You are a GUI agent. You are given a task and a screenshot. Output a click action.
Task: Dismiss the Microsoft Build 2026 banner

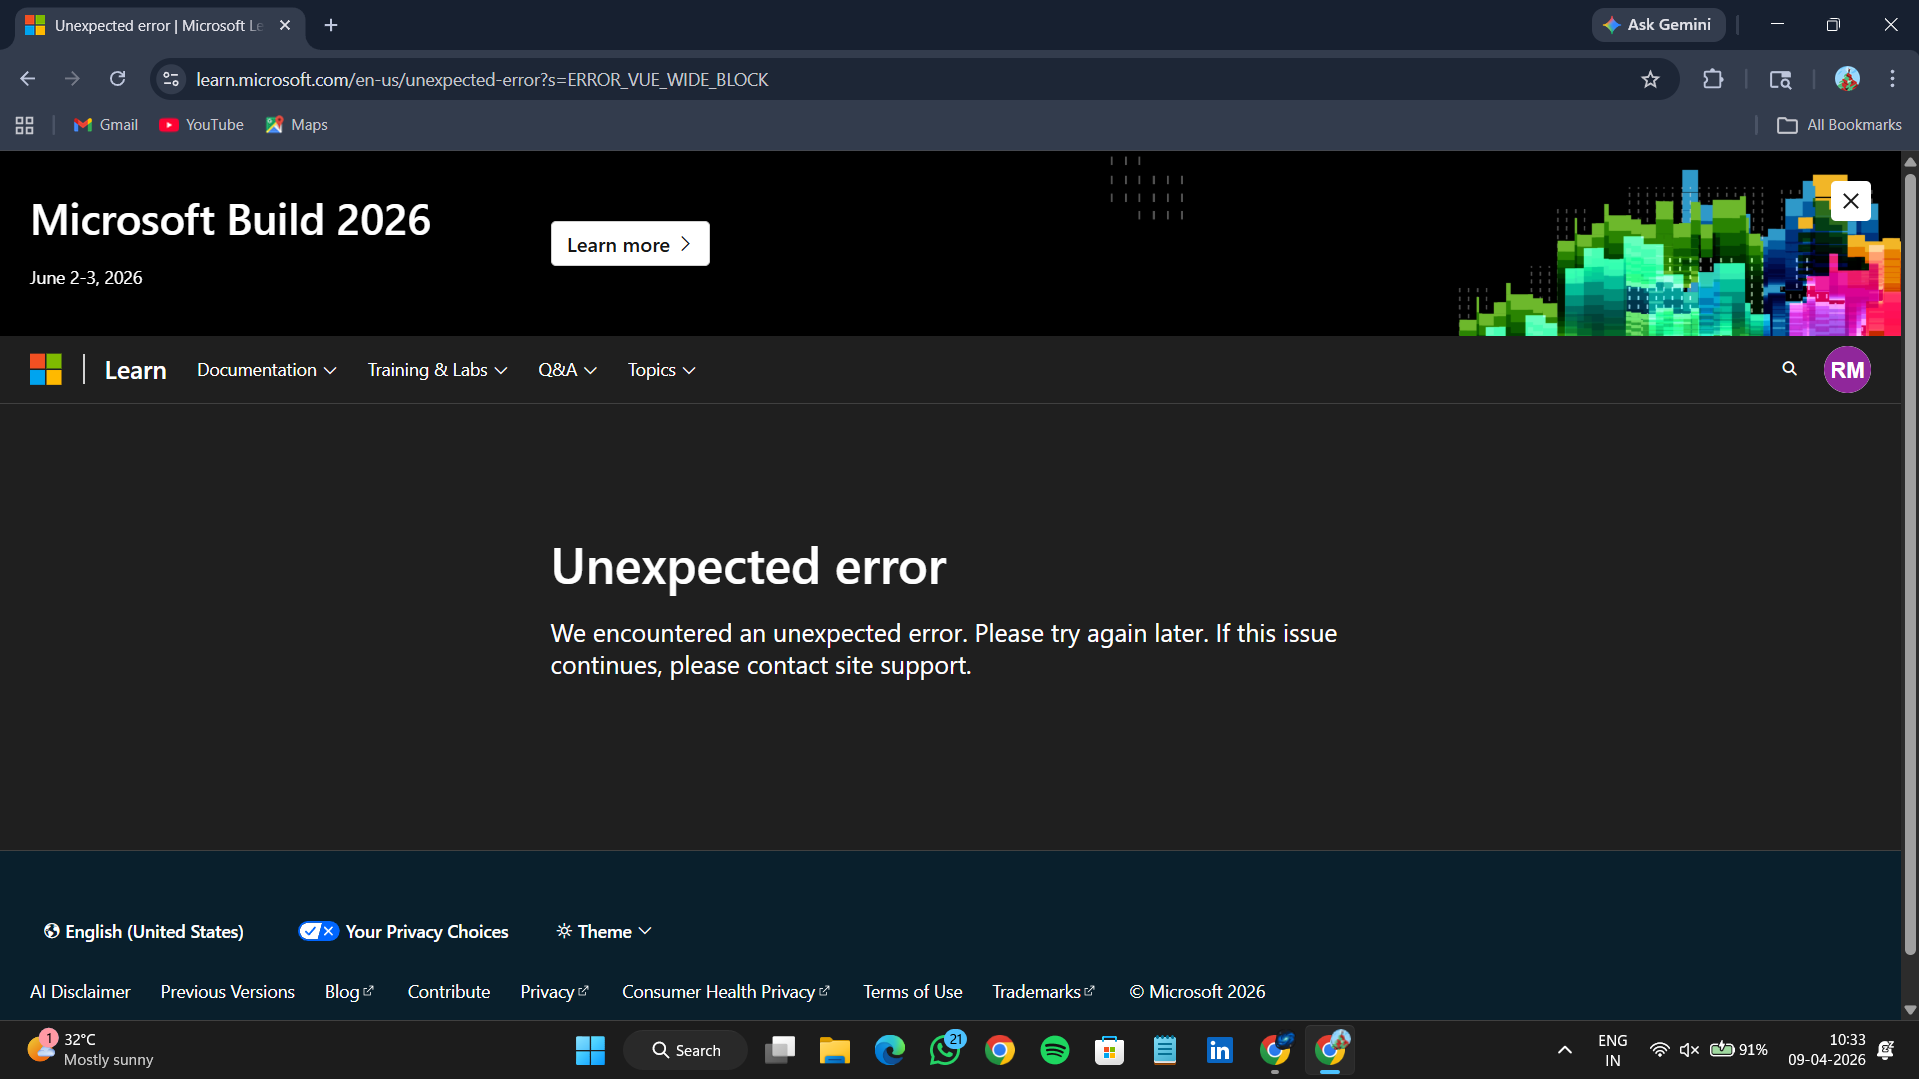click(x=1850, y=200)
